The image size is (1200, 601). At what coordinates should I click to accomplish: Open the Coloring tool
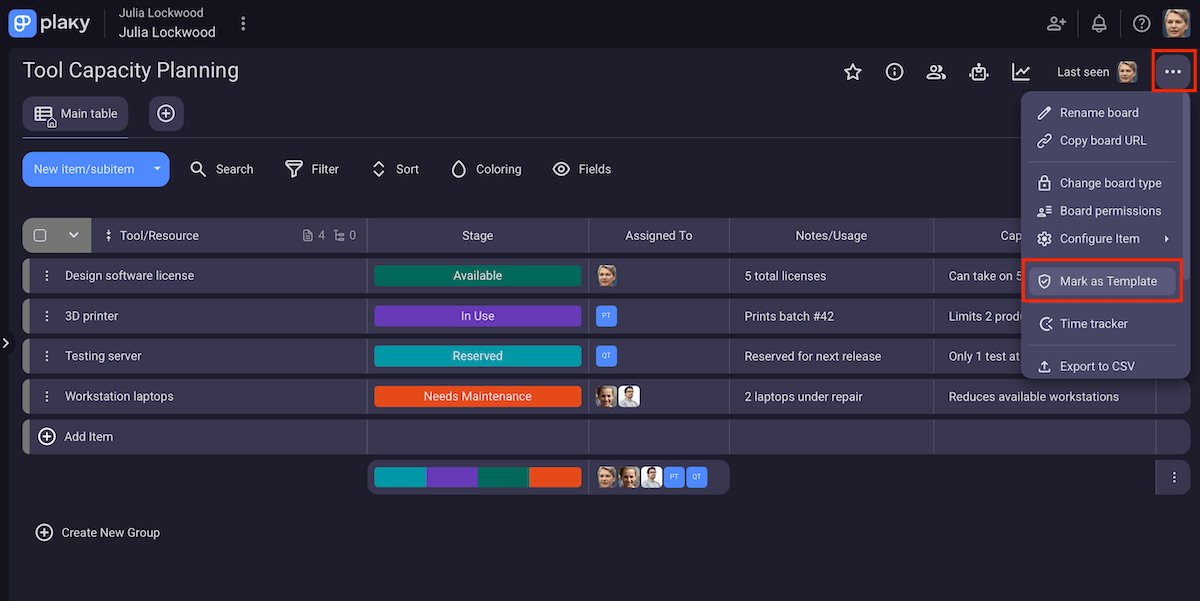click(485, 169)
